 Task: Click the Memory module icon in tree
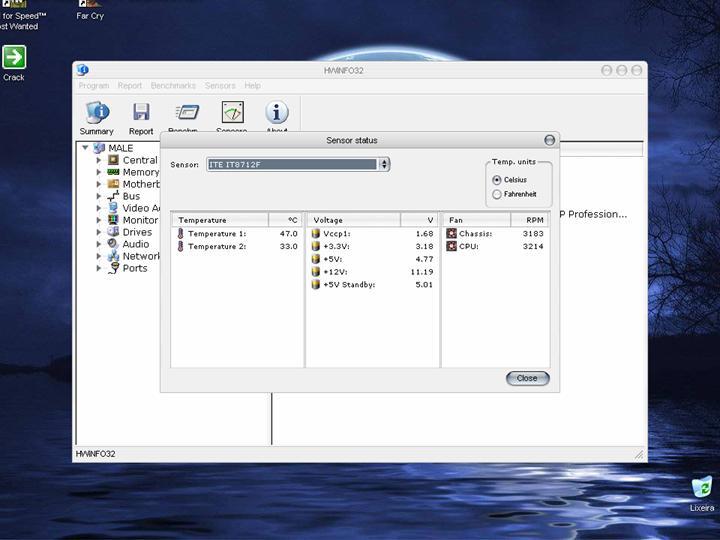[x=113, y=172]
